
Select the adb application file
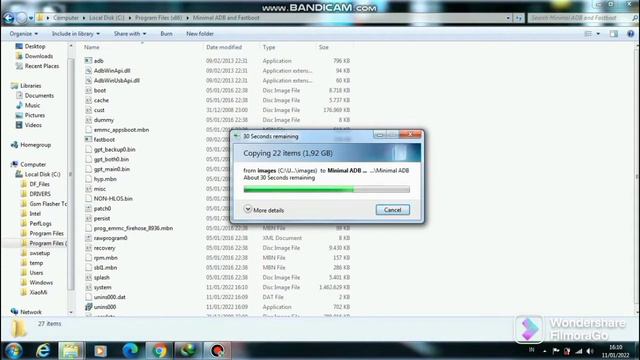[x=99, y=61]
